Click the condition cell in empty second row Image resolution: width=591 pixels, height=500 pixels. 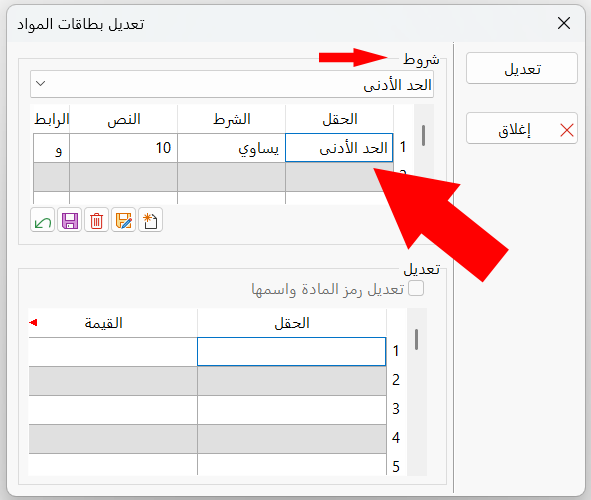pyautogui.click(x=231, y=177)
